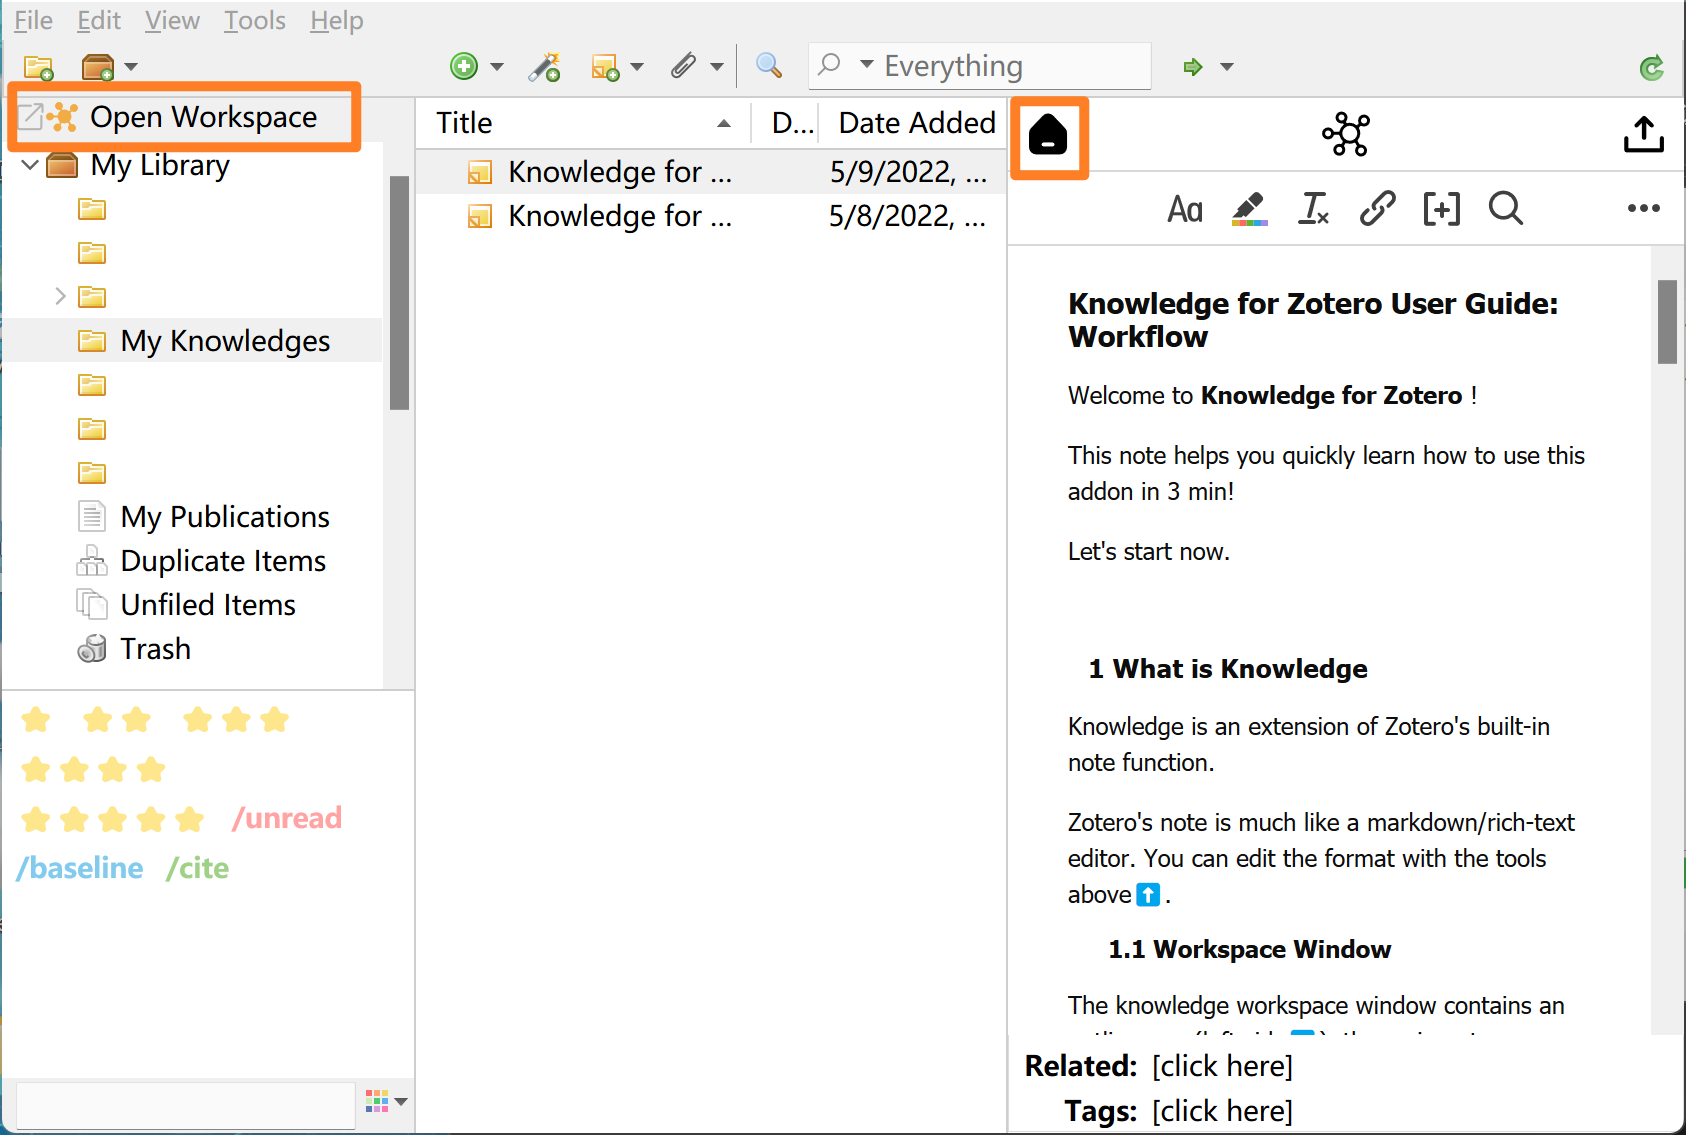Collapse the My Library tree
Image resolution: width=1686 pixels, height=1135 pixels.
point(30,165)
